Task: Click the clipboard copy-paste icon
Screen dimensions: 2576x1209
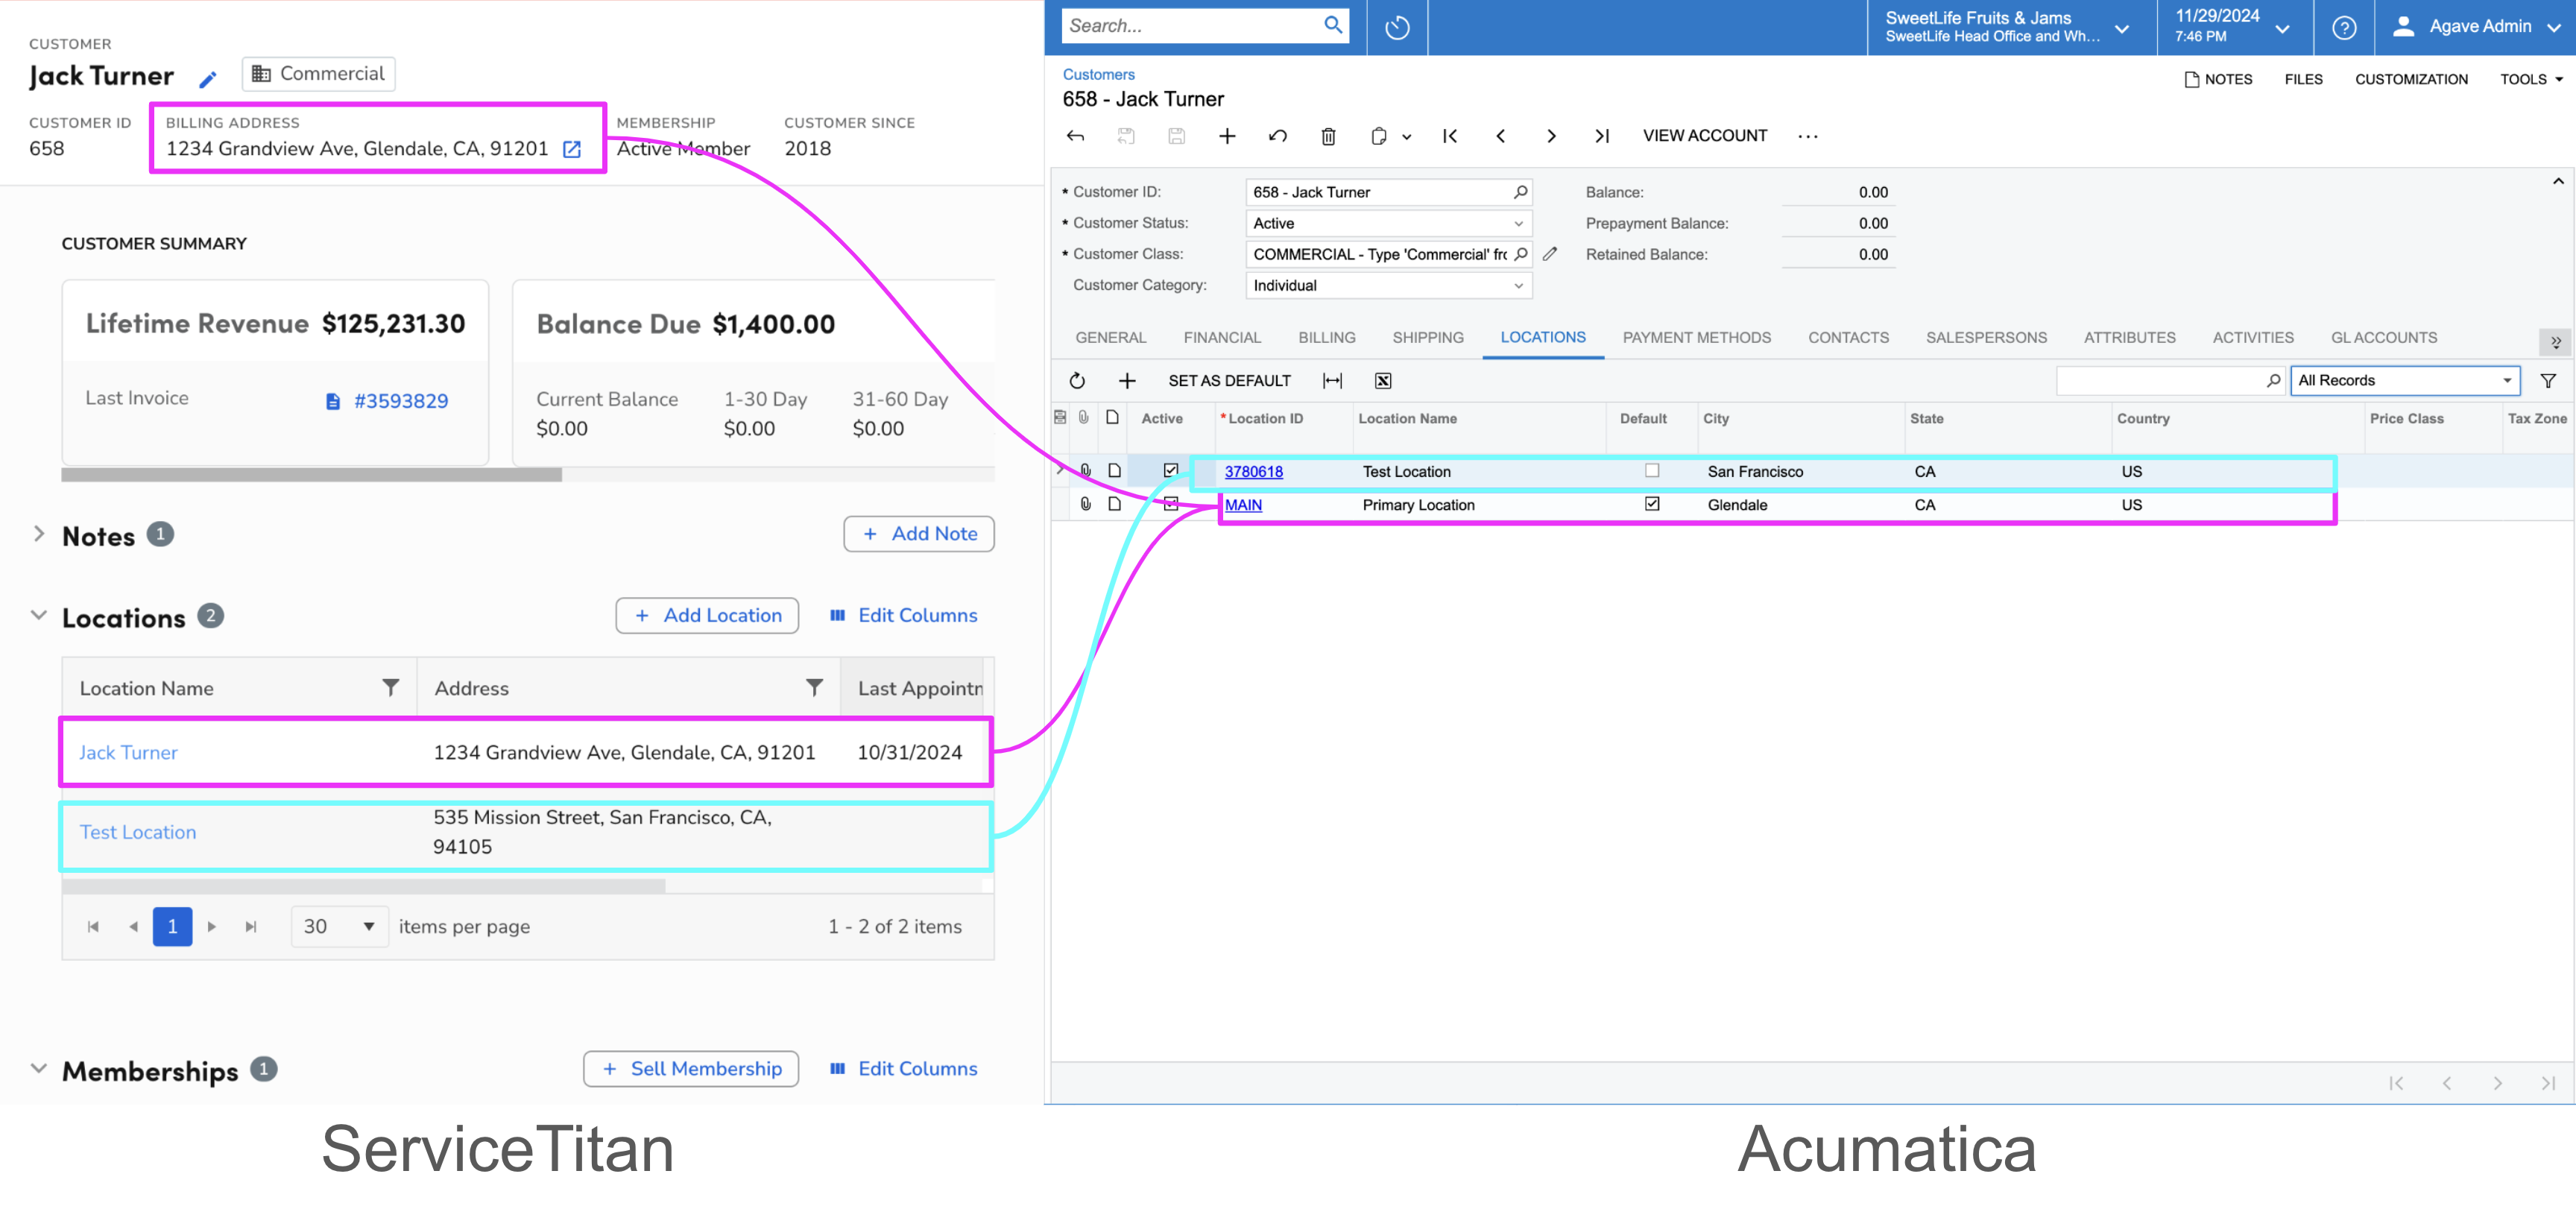Action: click(1379, 136)
